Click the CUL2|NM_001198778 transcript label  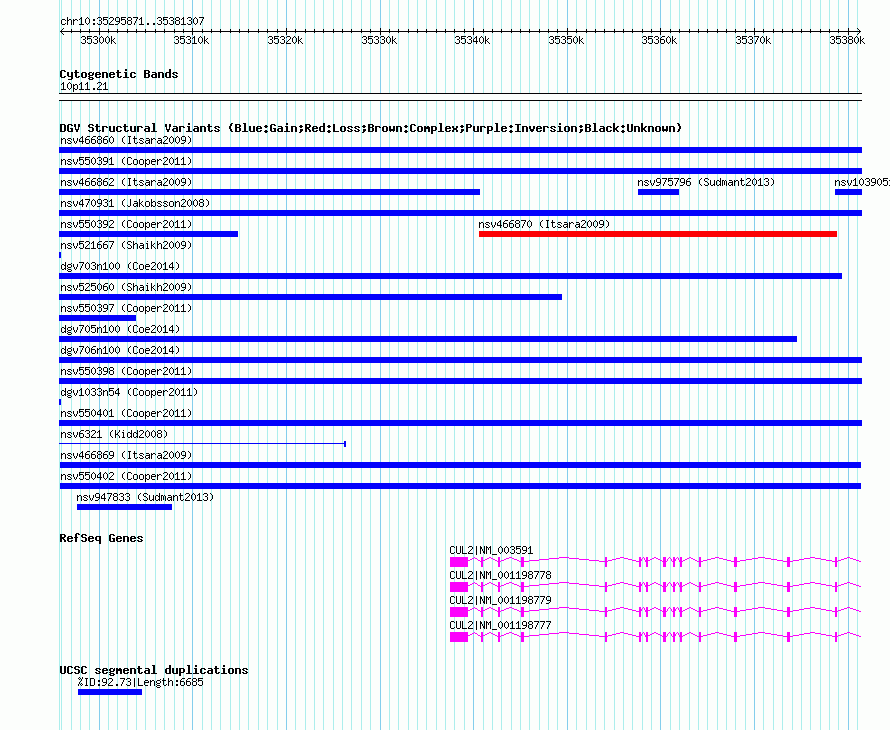[500, 575]
